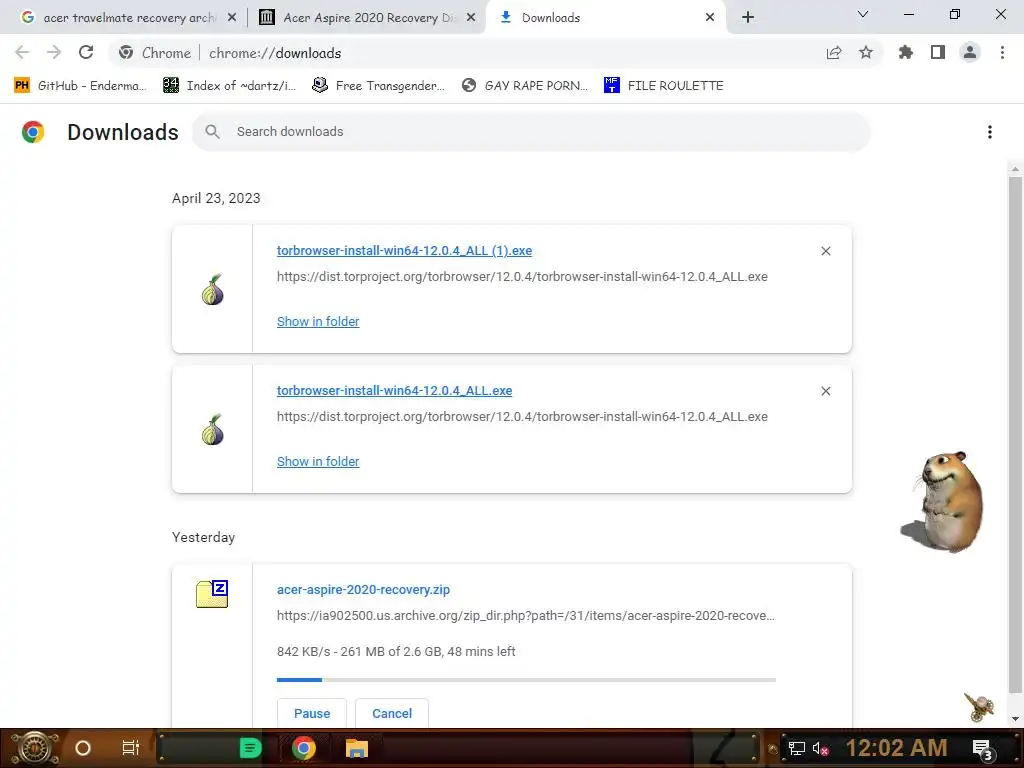Click the zip download progress bar

point(526,680)
